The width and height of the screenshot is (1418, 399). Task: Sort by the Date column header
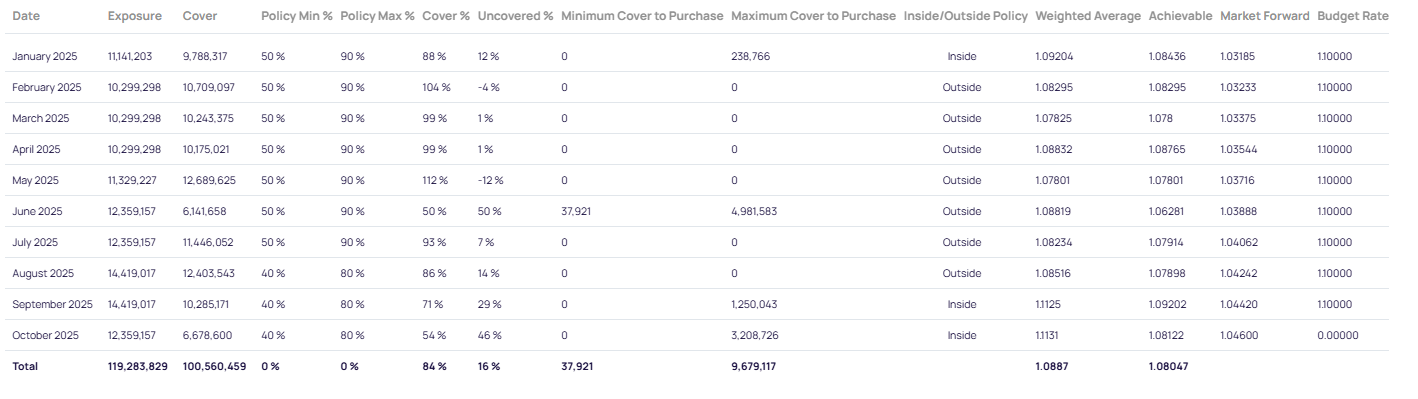pyautogui.click(x=26, y=17)
